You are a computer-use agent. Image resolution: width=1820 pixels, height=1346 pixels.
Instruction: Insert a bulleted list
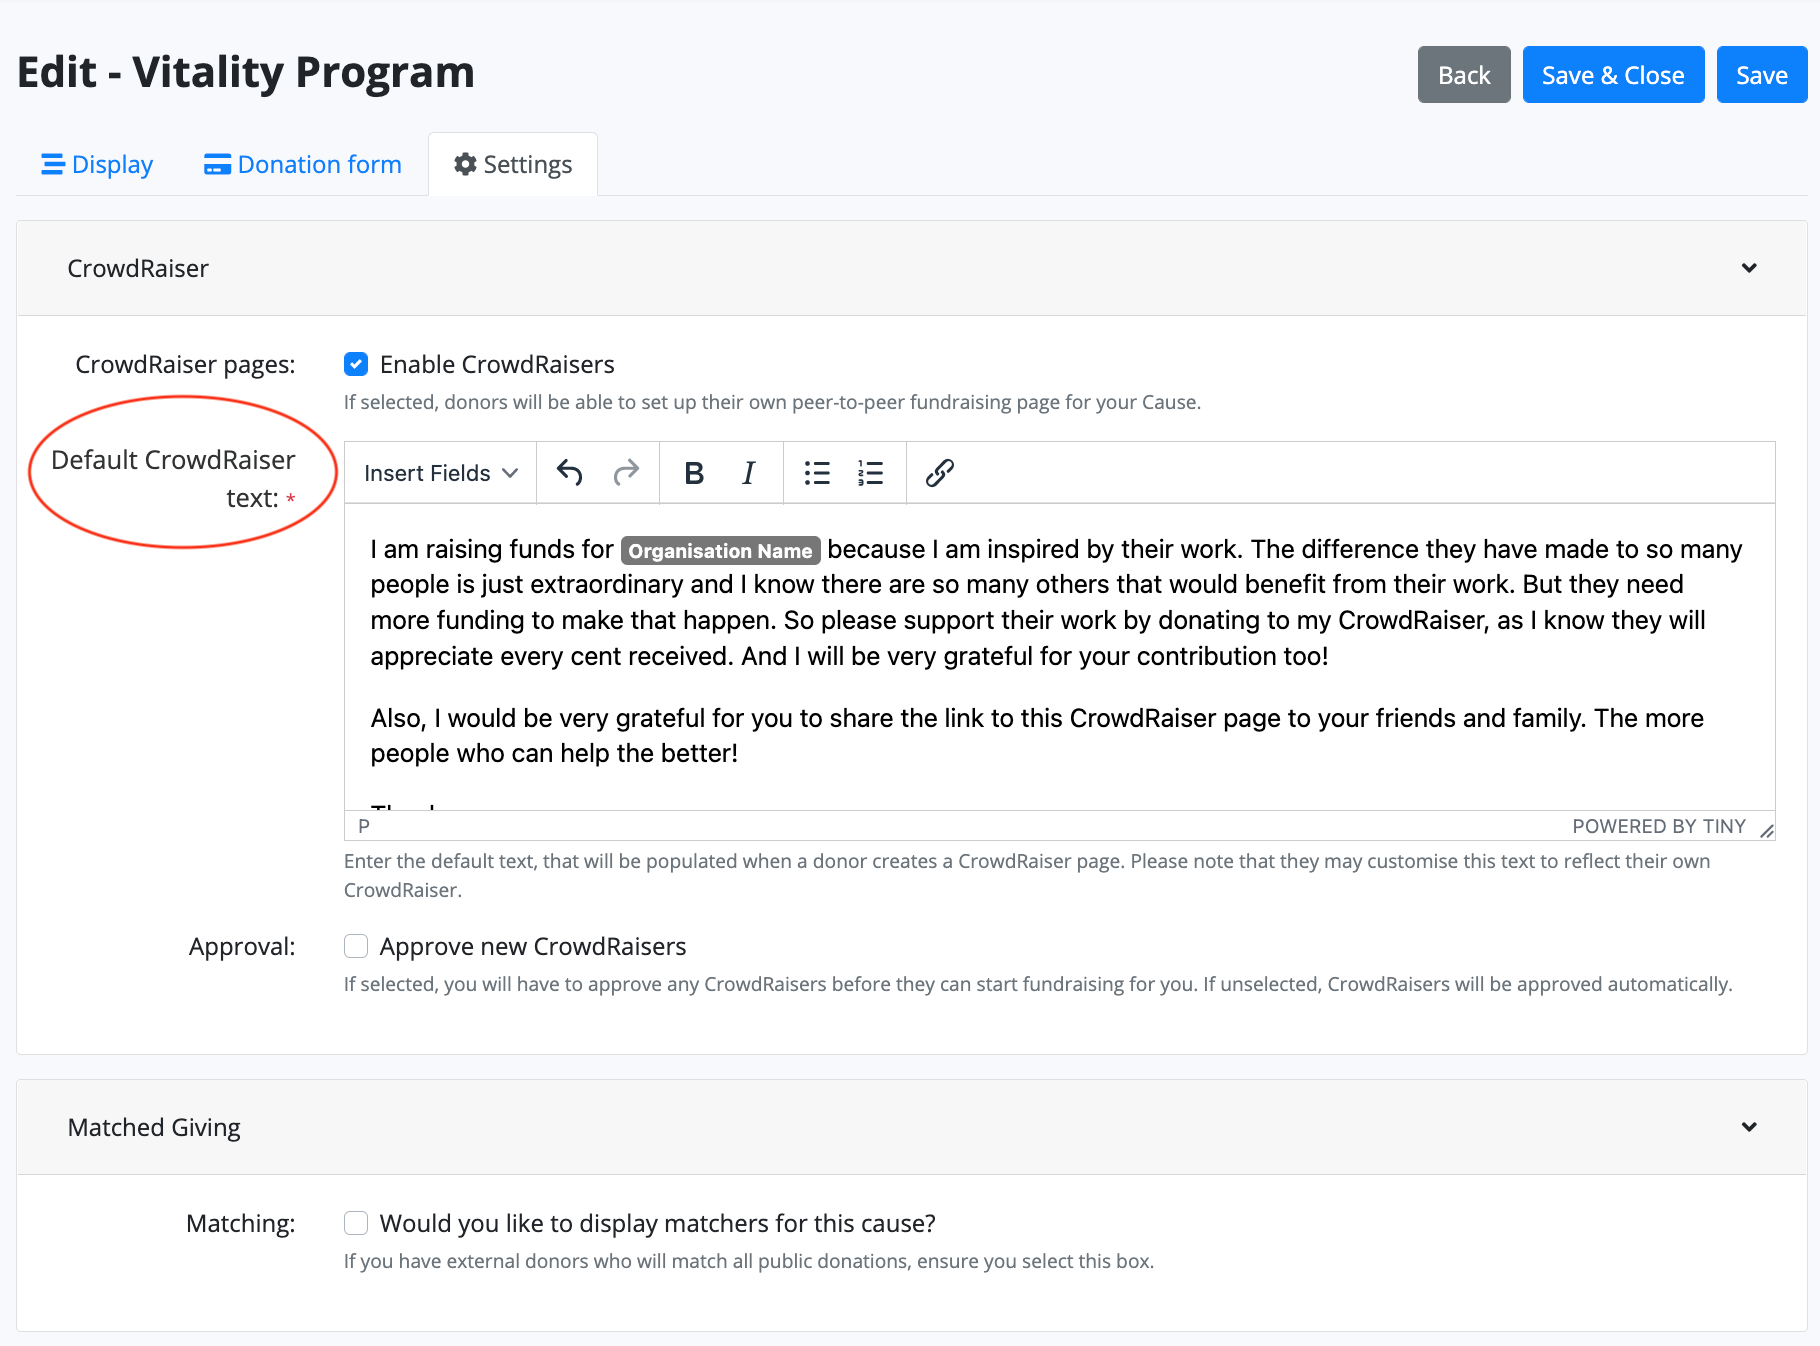(x=817, y=473)
